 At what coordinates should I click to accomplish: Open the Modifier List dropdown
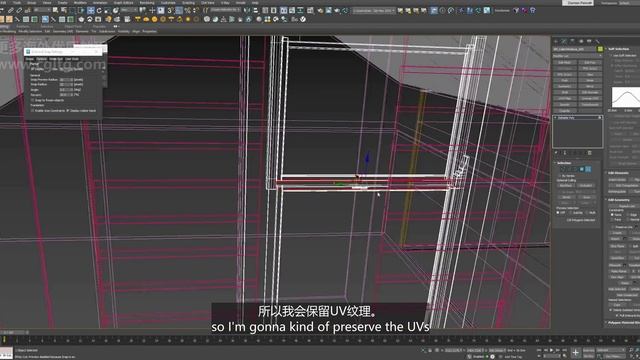click(x=577, y=56)
